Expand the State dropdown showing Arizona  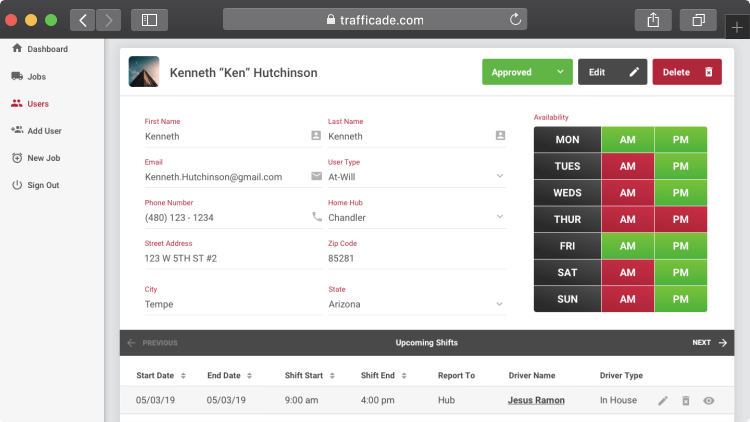500,304
